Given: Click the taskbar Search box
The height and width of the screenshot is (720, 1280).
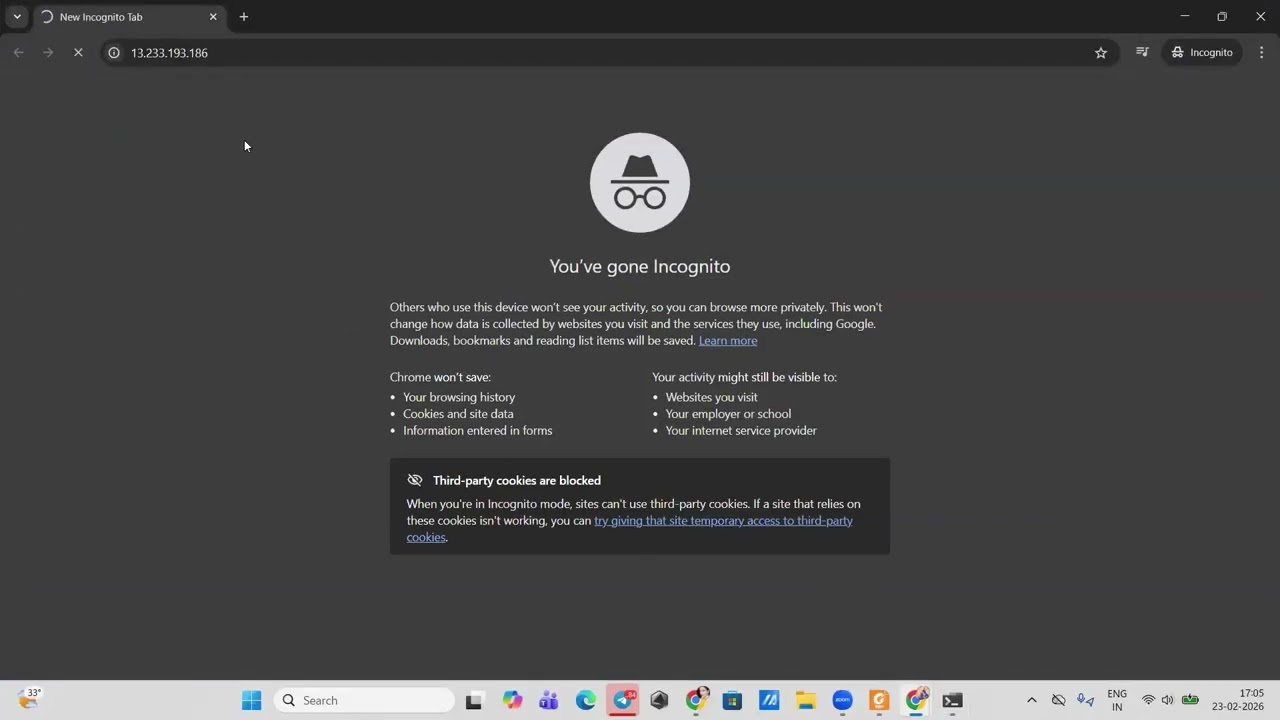Looking at the screenshot, I should [x=364, y=701].
